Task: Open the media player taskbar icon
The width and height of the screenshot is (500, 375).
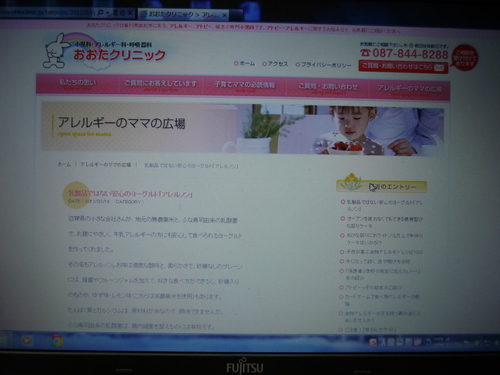Action: tap(27, 340)
